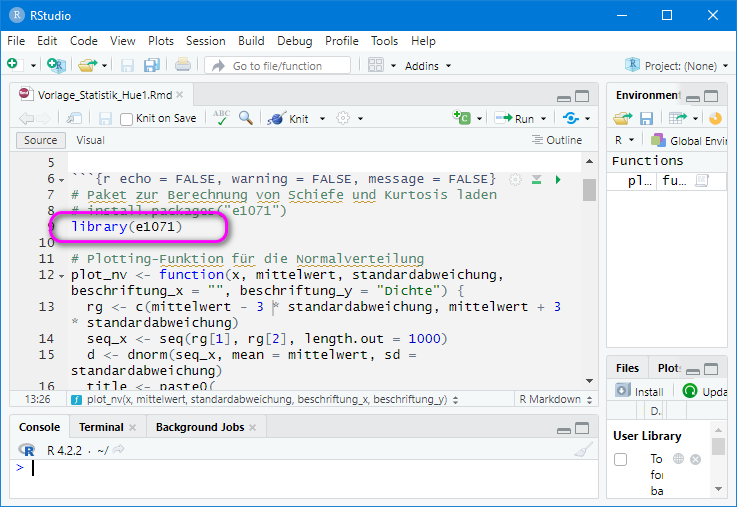Open the Tools menu

[x=384, y=41]
